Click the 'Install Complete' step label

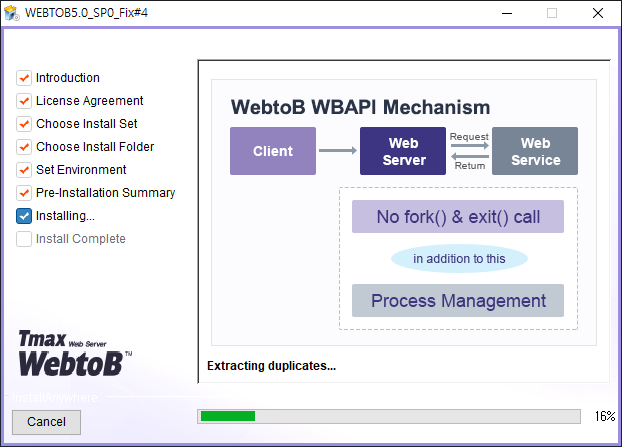click(81, 239)
